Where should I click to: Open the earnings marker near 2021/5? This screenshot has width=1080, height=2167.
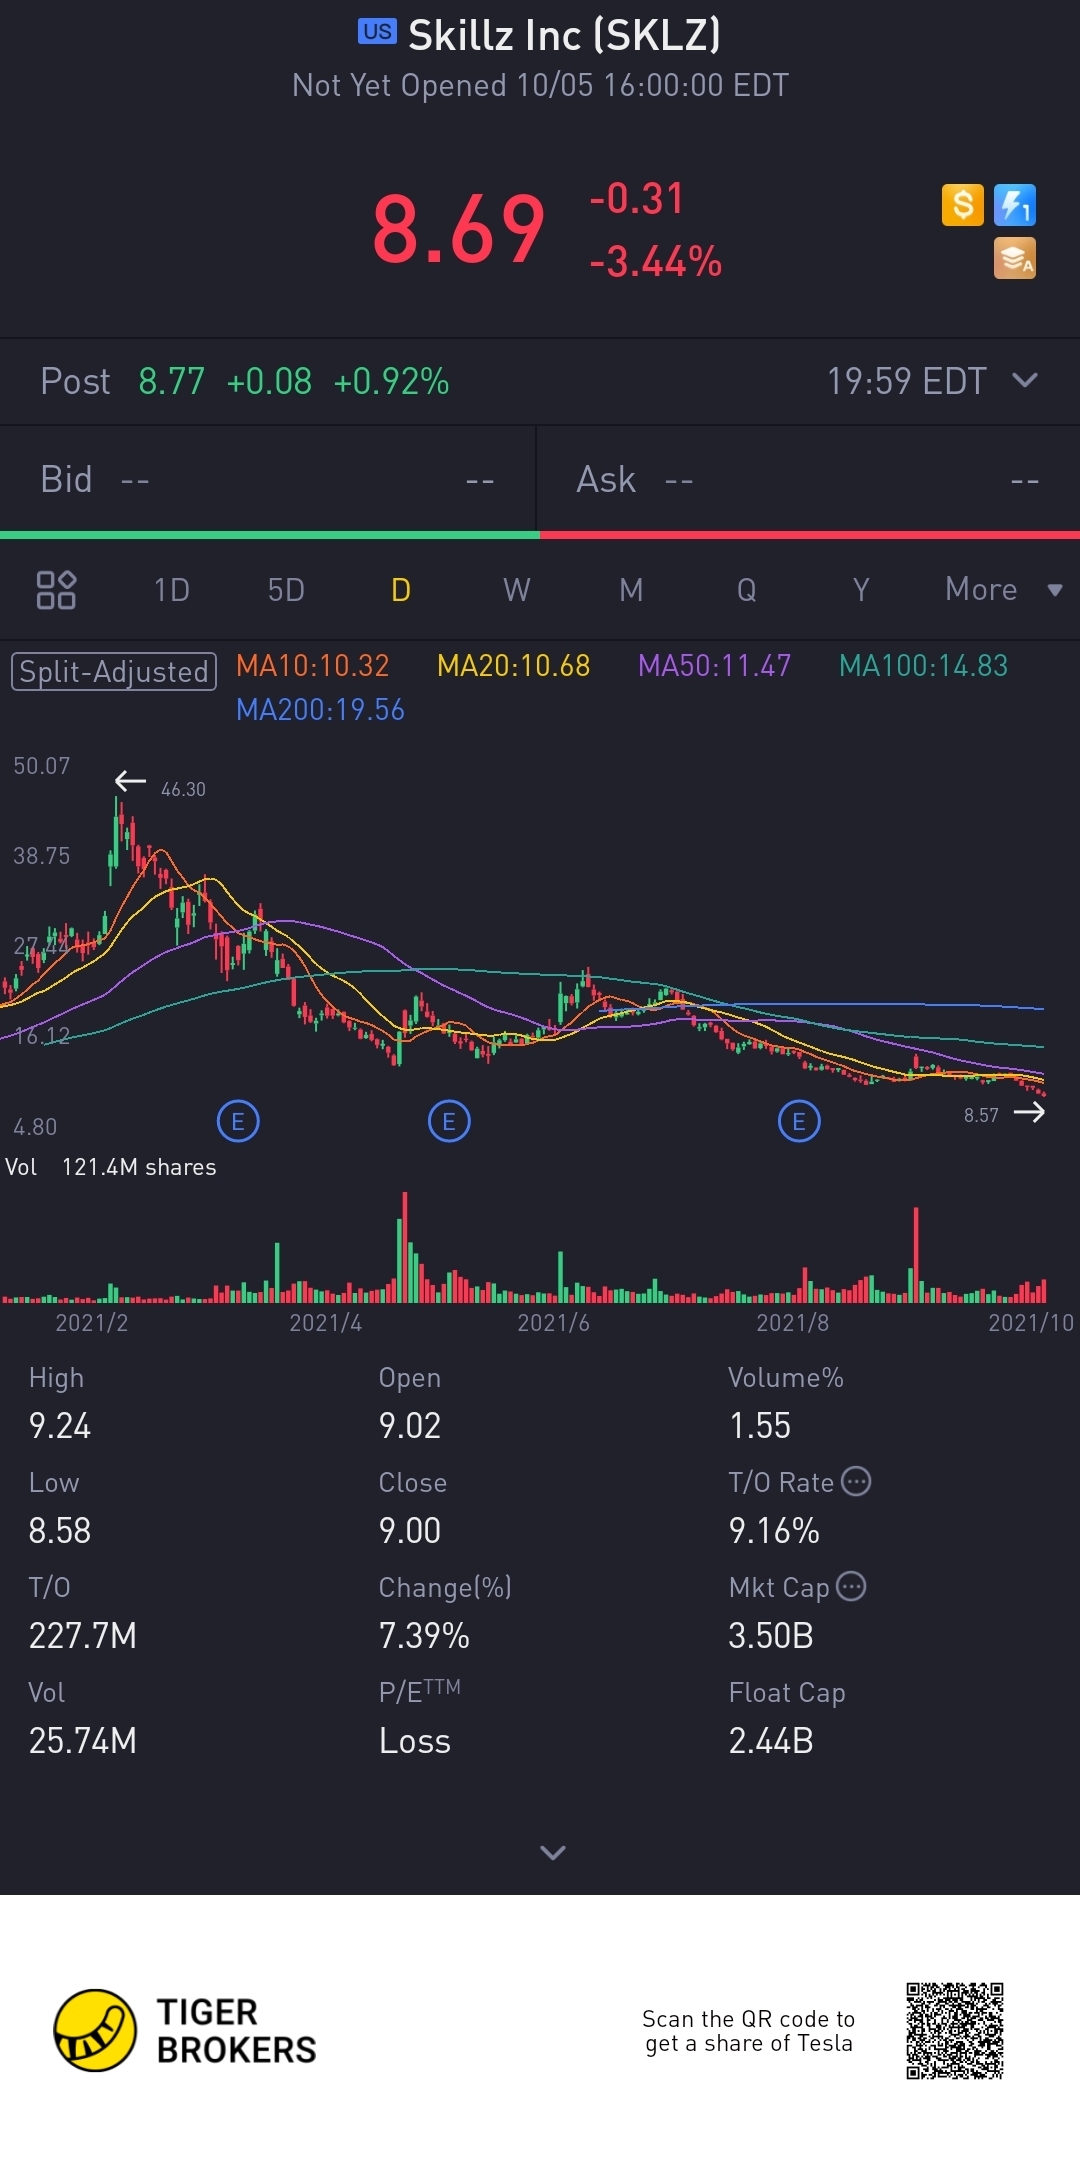coord(449,1122)
